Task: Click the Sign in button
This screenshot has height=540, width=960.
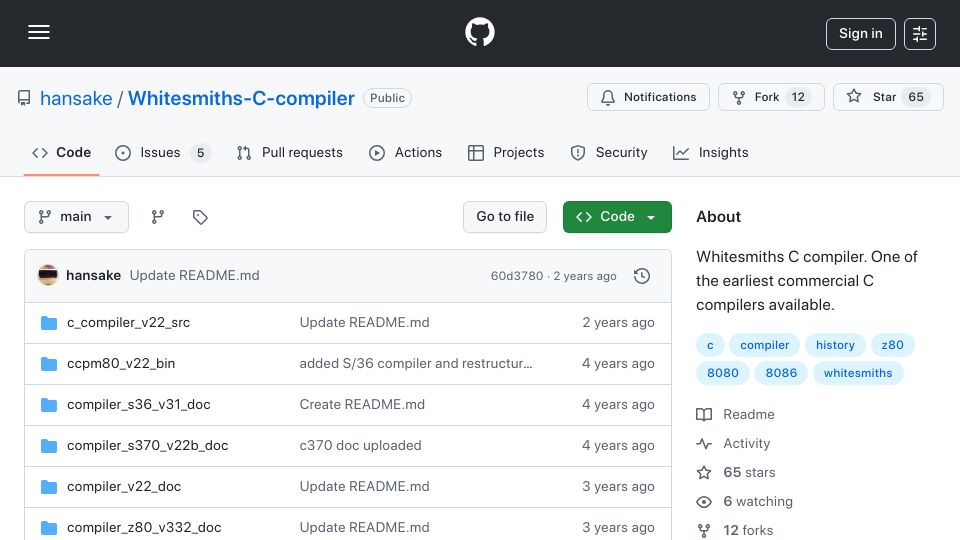Action: pyautogui.click(x=860, y=34)
